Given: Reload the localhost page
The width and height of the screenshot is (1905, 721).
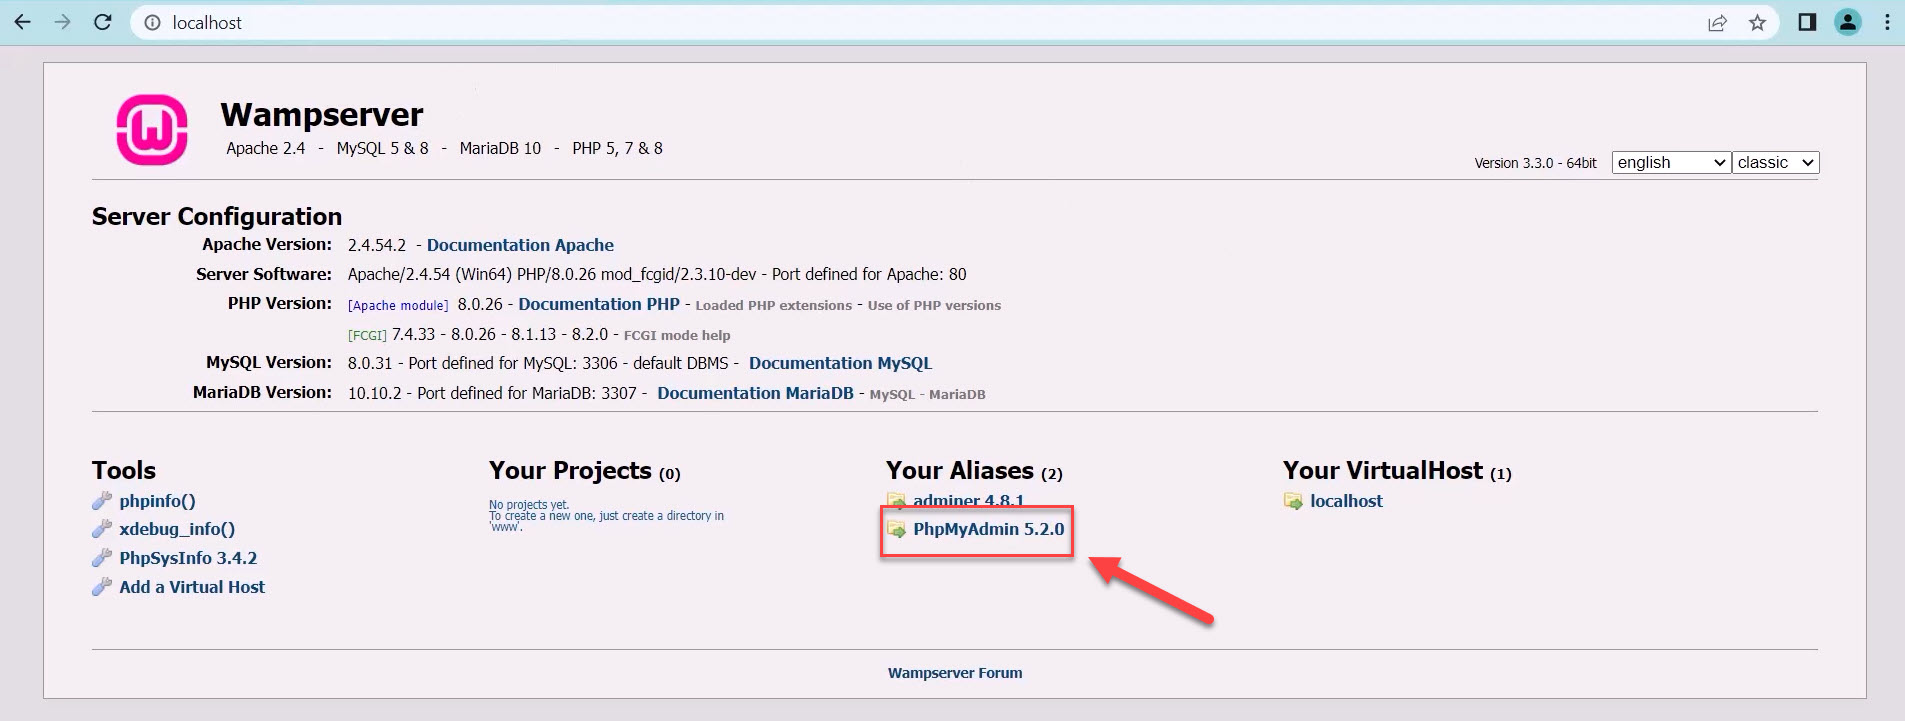Looking at the screenshot, I should (x=102, y=22).
